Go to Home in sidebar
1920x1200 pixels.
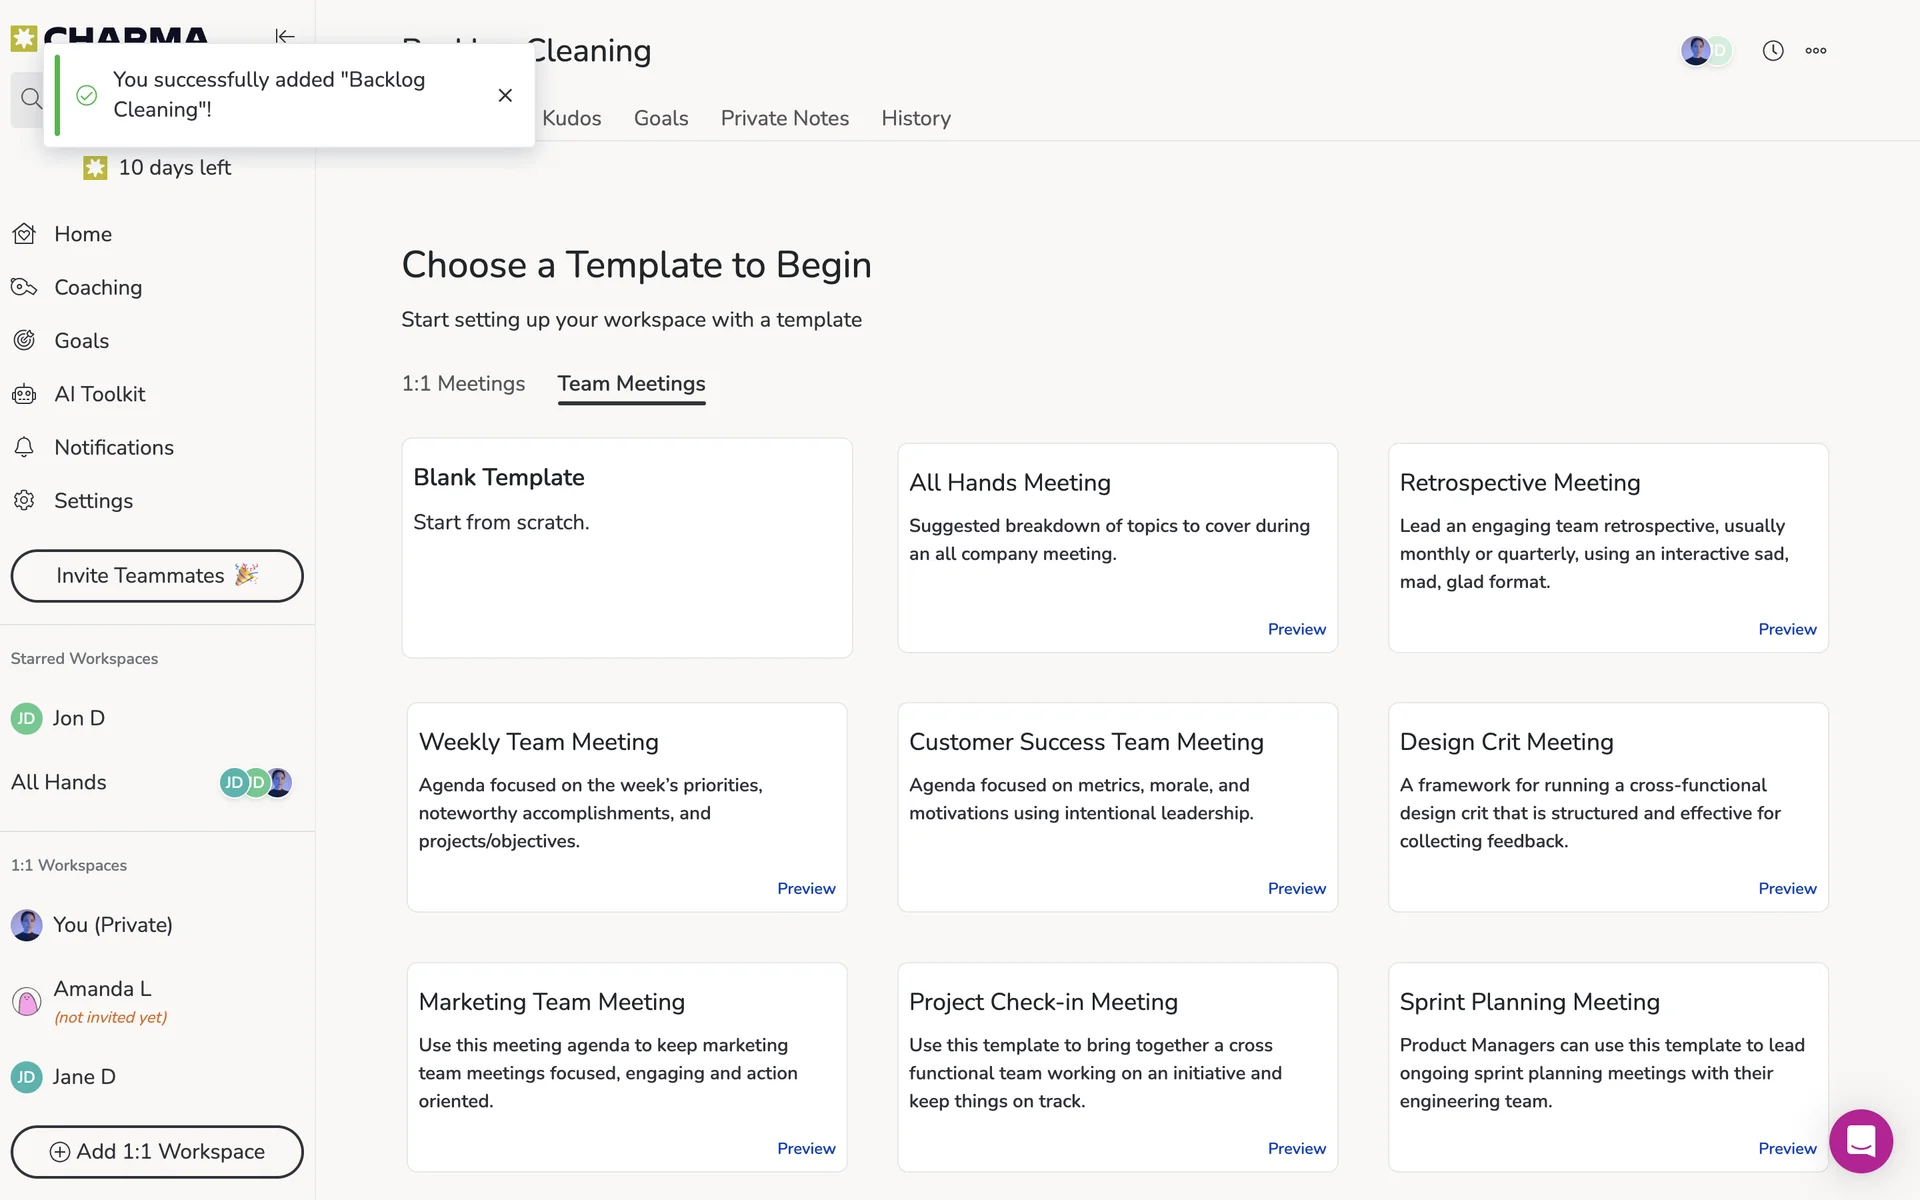tap(83, 234)
